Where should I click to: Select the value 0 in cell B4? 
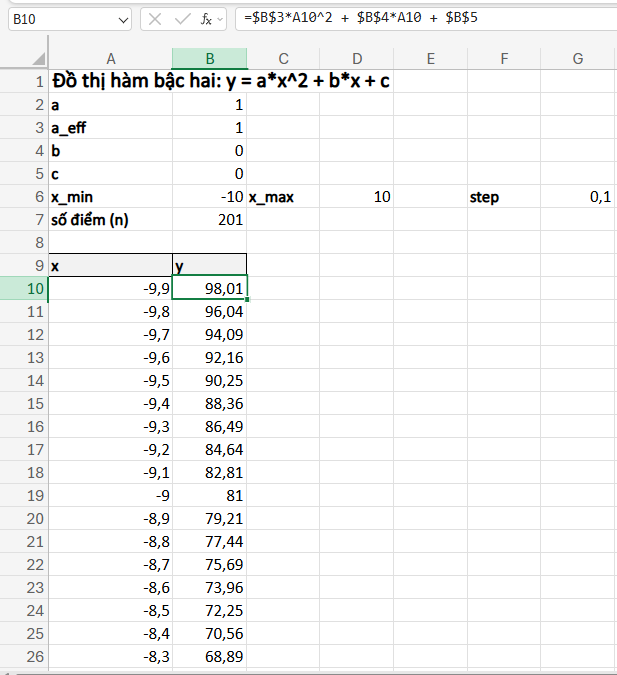(x=210, y=151)
